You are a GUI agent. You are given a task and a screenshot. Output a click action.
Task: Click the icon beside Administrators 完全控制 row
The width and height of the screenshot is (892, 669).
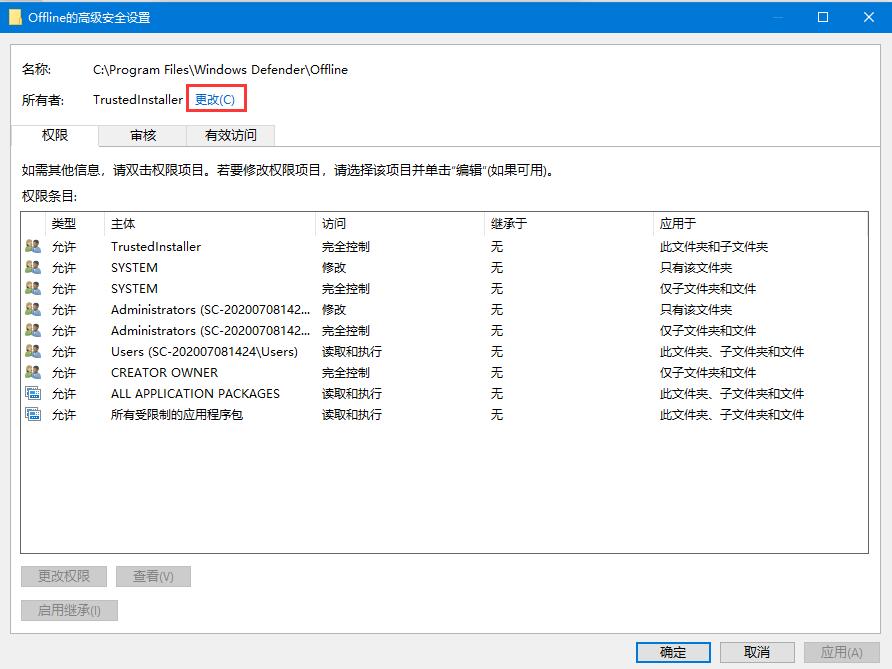[x=32, y=330]
